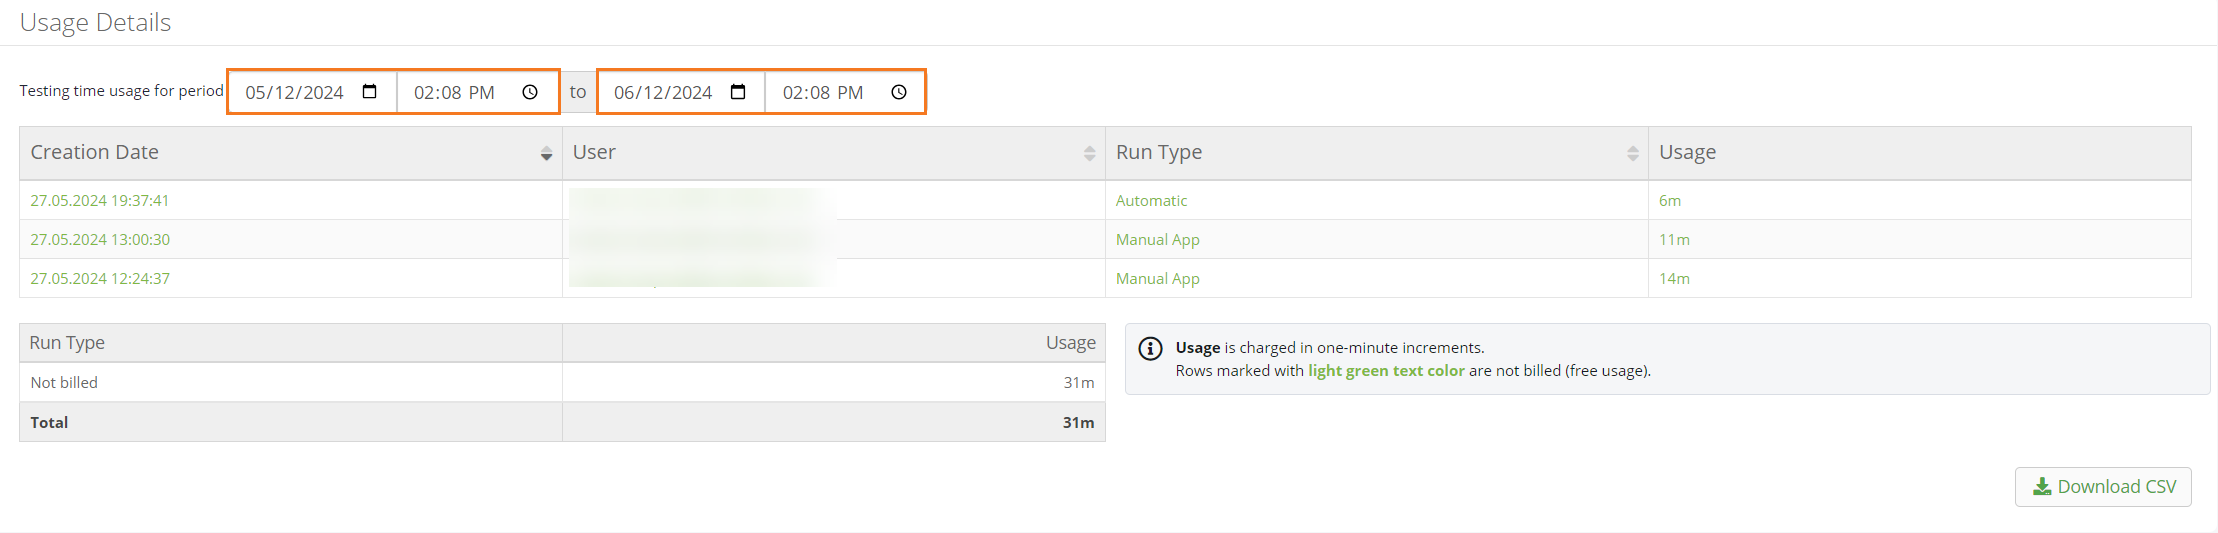Viewport: 2218px width, 533px height.
Task: Edit the start date field 05/12/2024
Action: coord(294,92)
